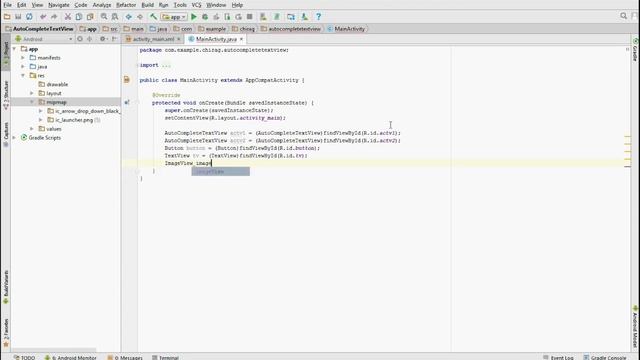The height and width of the screenshot is (360, 640).
Task: Navigate Forward with the grey arrow icon
Action: click(x=140, y=17)
